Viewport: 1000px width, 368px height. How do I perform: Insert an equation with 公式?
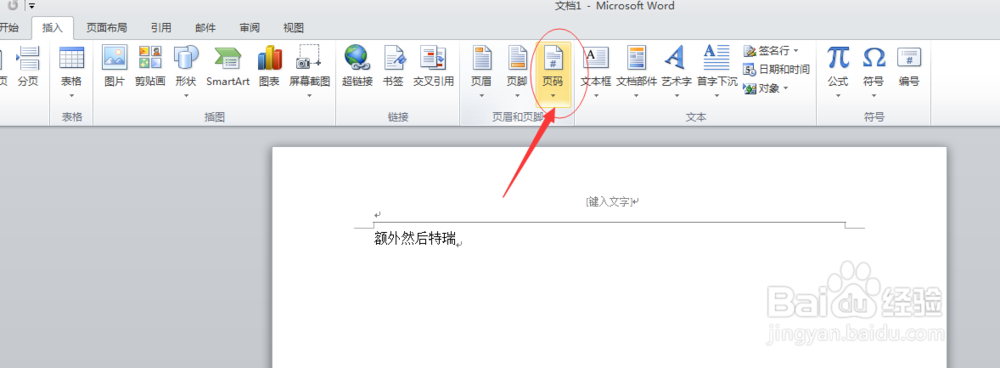(838, 71)
